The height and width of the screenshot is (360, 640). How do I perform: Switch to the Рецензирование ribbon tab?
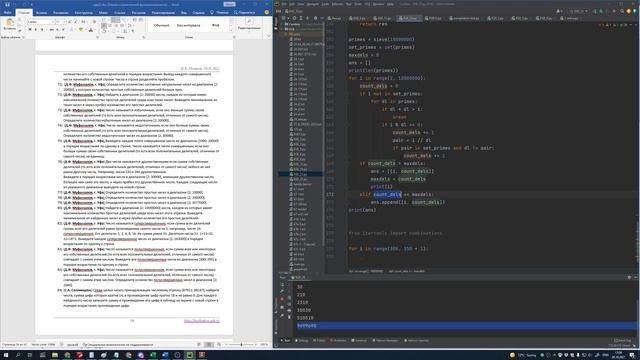coord(163,13)
